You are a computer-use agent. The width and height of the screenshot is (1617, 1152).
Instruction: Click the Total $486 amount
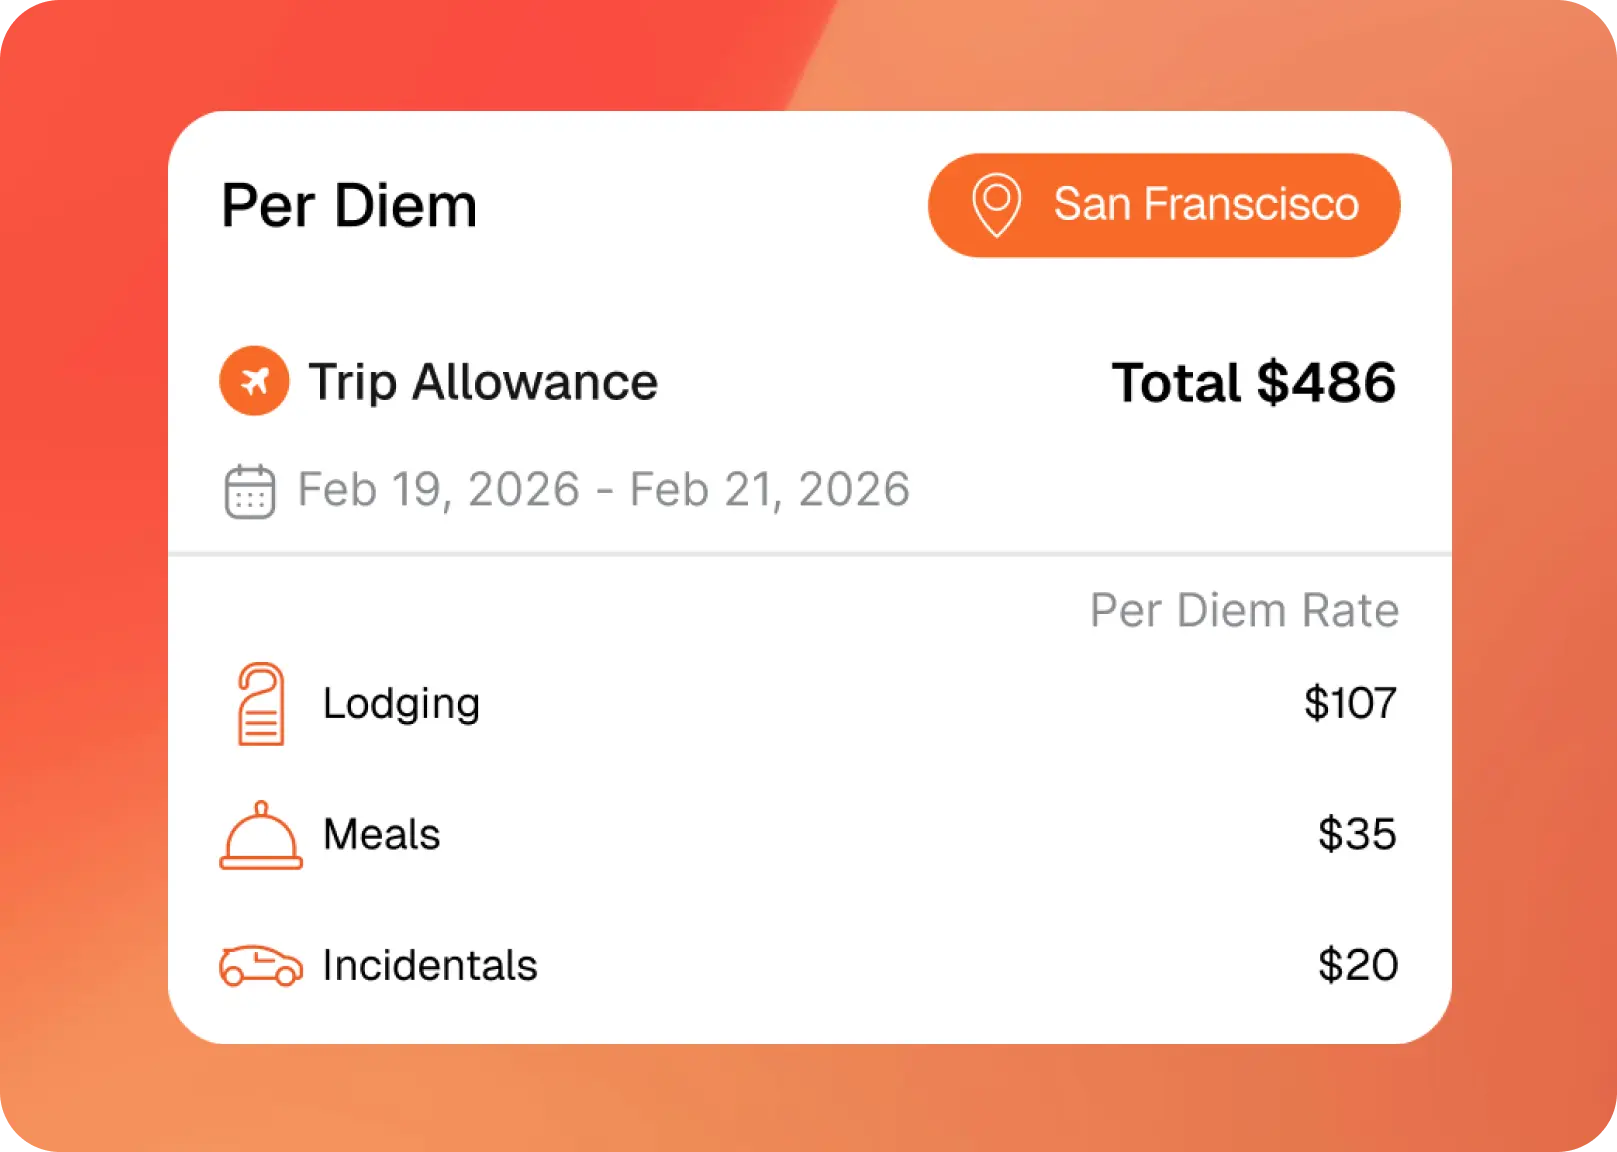click(1254, 383)
